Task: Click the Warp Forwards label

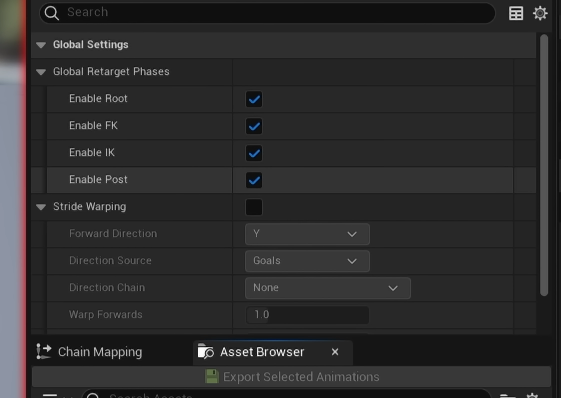Action: [106, 314]
